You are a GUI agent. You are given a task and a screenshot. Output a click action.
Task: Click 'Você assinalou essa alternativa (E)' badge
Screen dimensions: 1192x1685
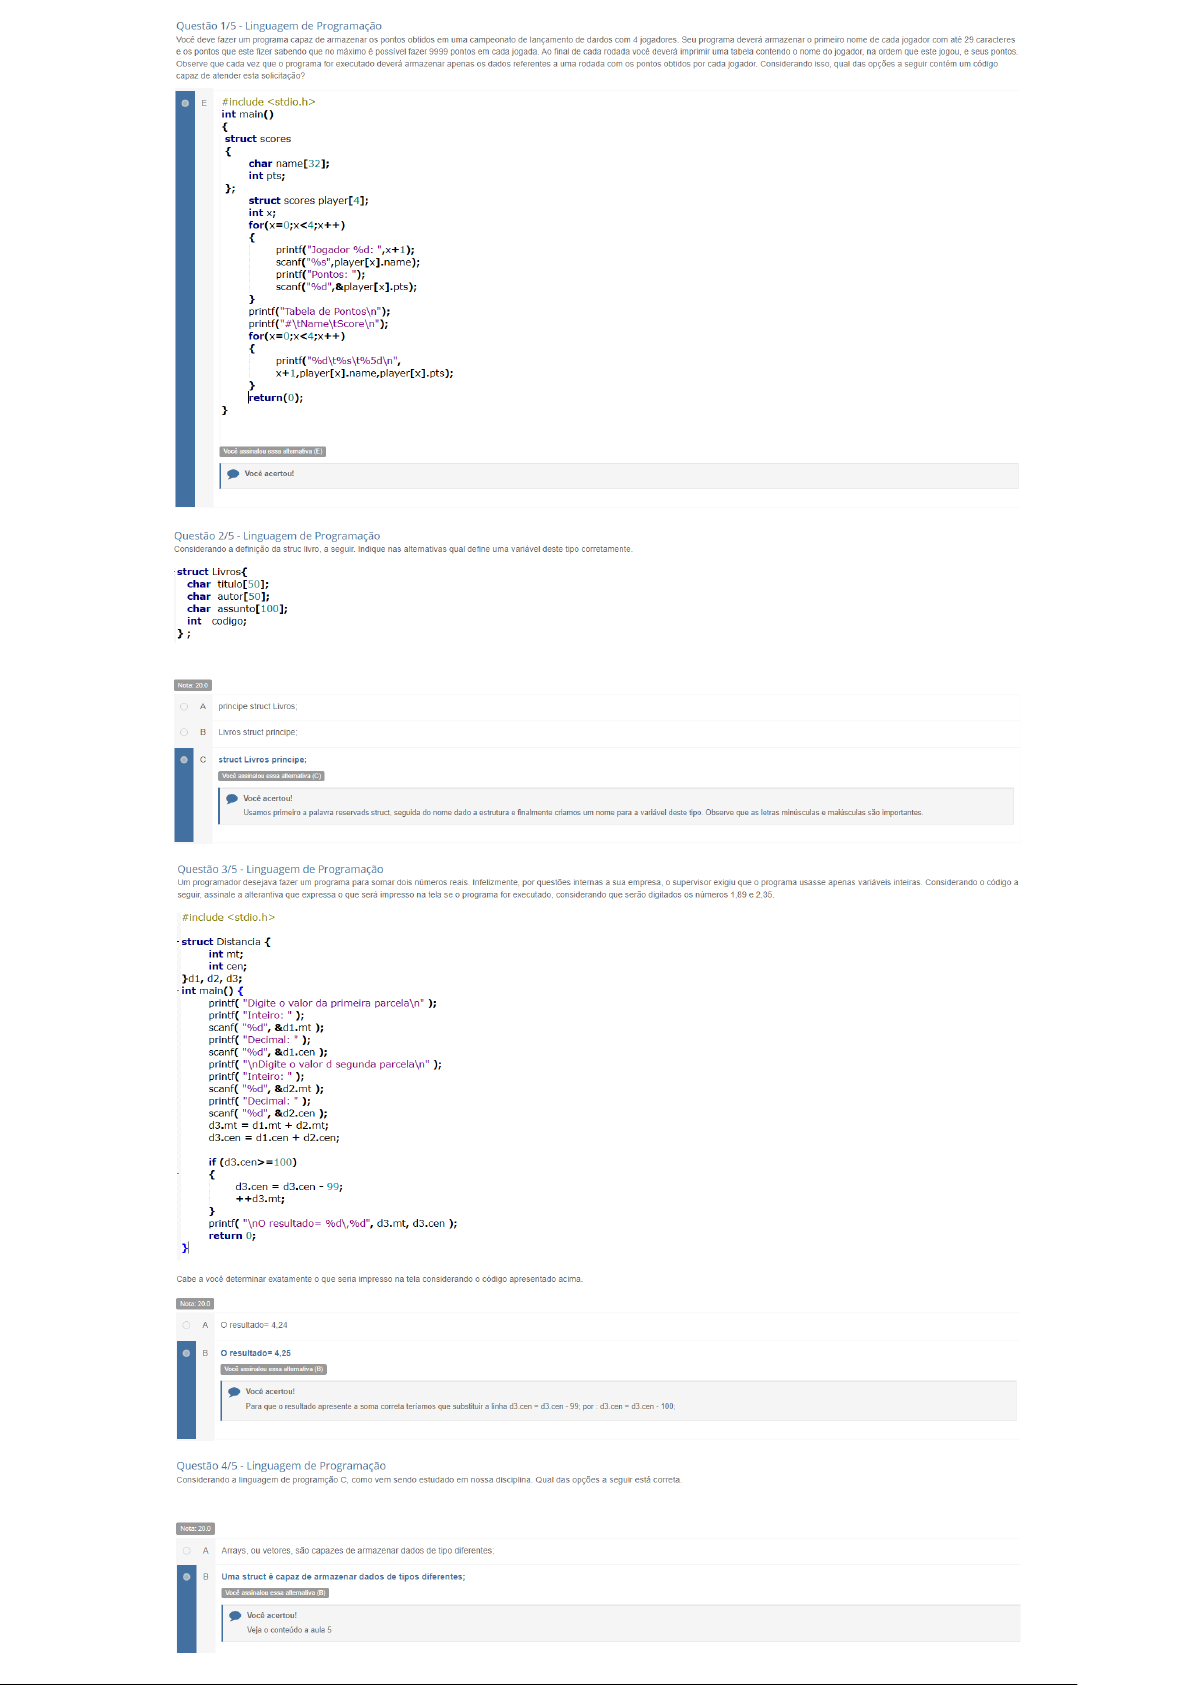pyautogui.click(x=272, y=452)
